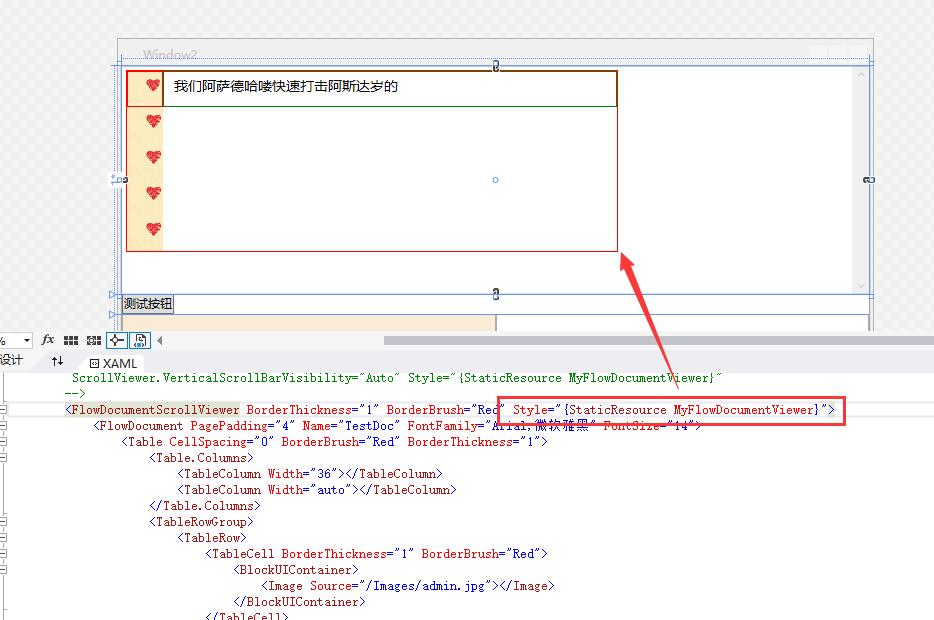Viewport: 934px width, 620px height.
Task: Toggle snap to gridlines icon
Action: [x=94, y=340]
